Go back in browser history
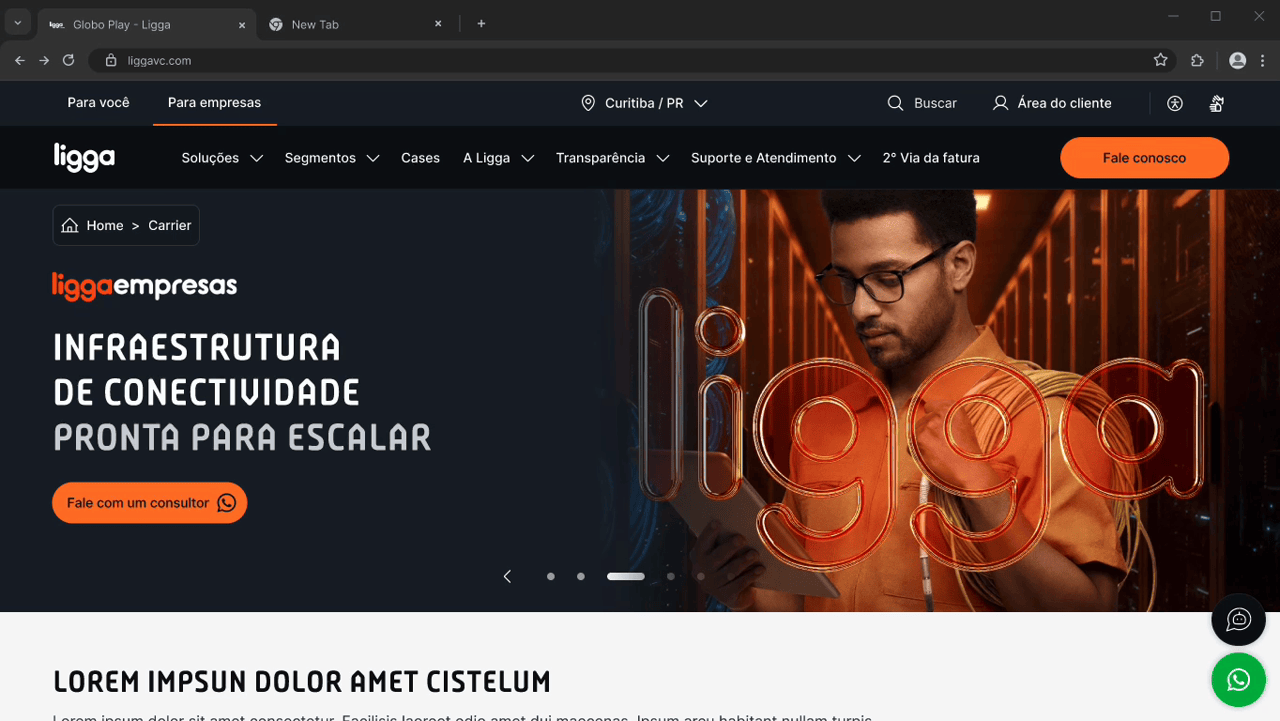Screen dimensions: 1280x721 19,60
